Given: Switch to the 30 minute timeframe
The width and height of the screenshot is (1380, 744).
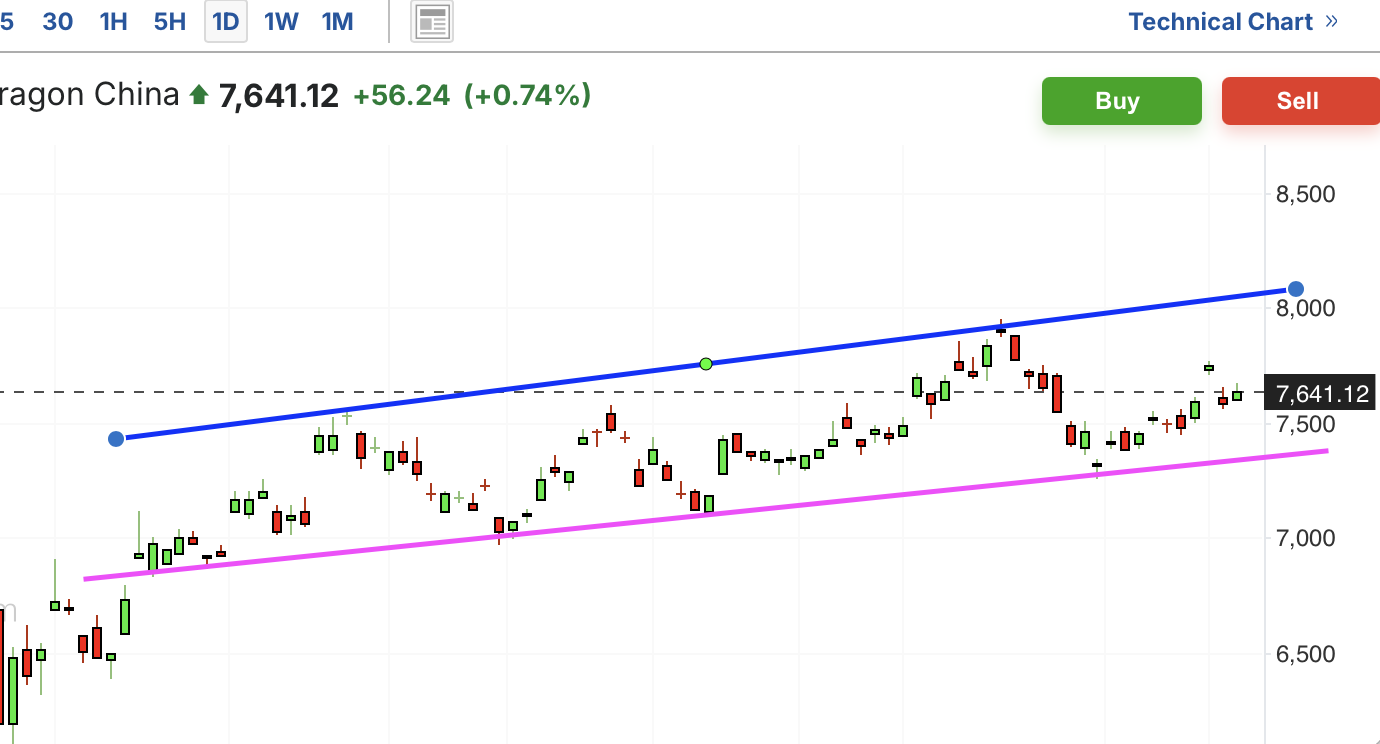Looking at the screenshot, I should (x=58, y=22).
